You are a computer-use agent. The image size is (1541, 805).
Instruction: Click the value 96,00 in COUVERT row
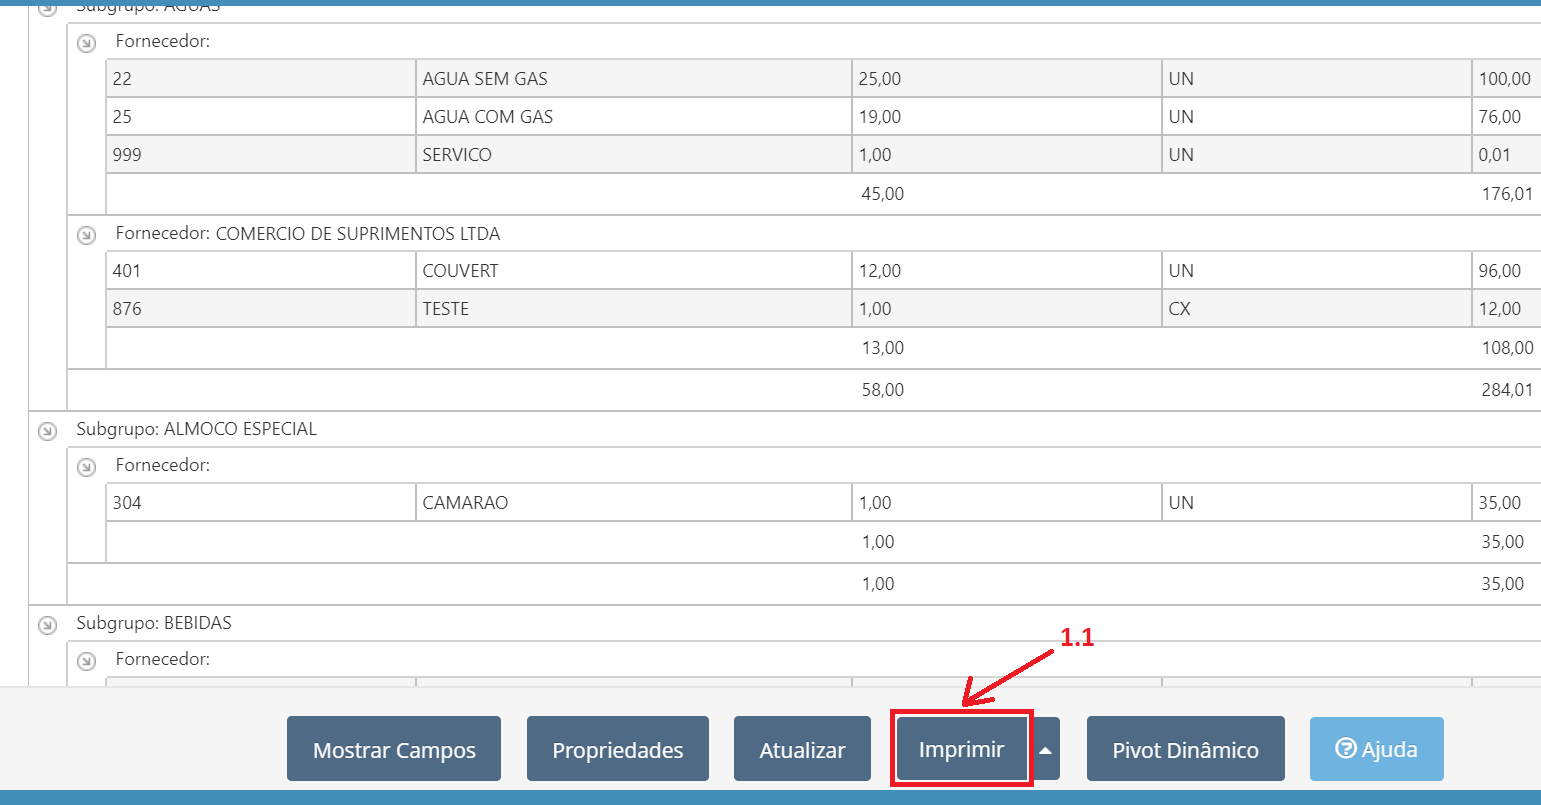(x=1507, y=271)
